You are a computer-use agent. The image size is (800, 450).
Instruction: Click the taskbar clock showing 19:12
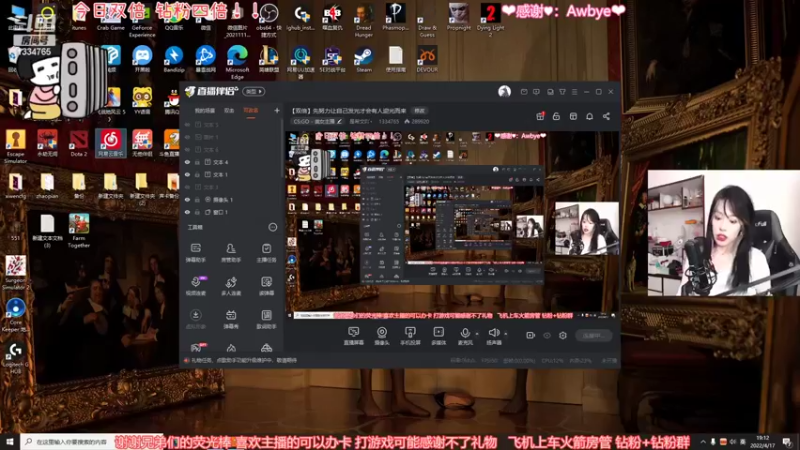[x=763, y=441]
